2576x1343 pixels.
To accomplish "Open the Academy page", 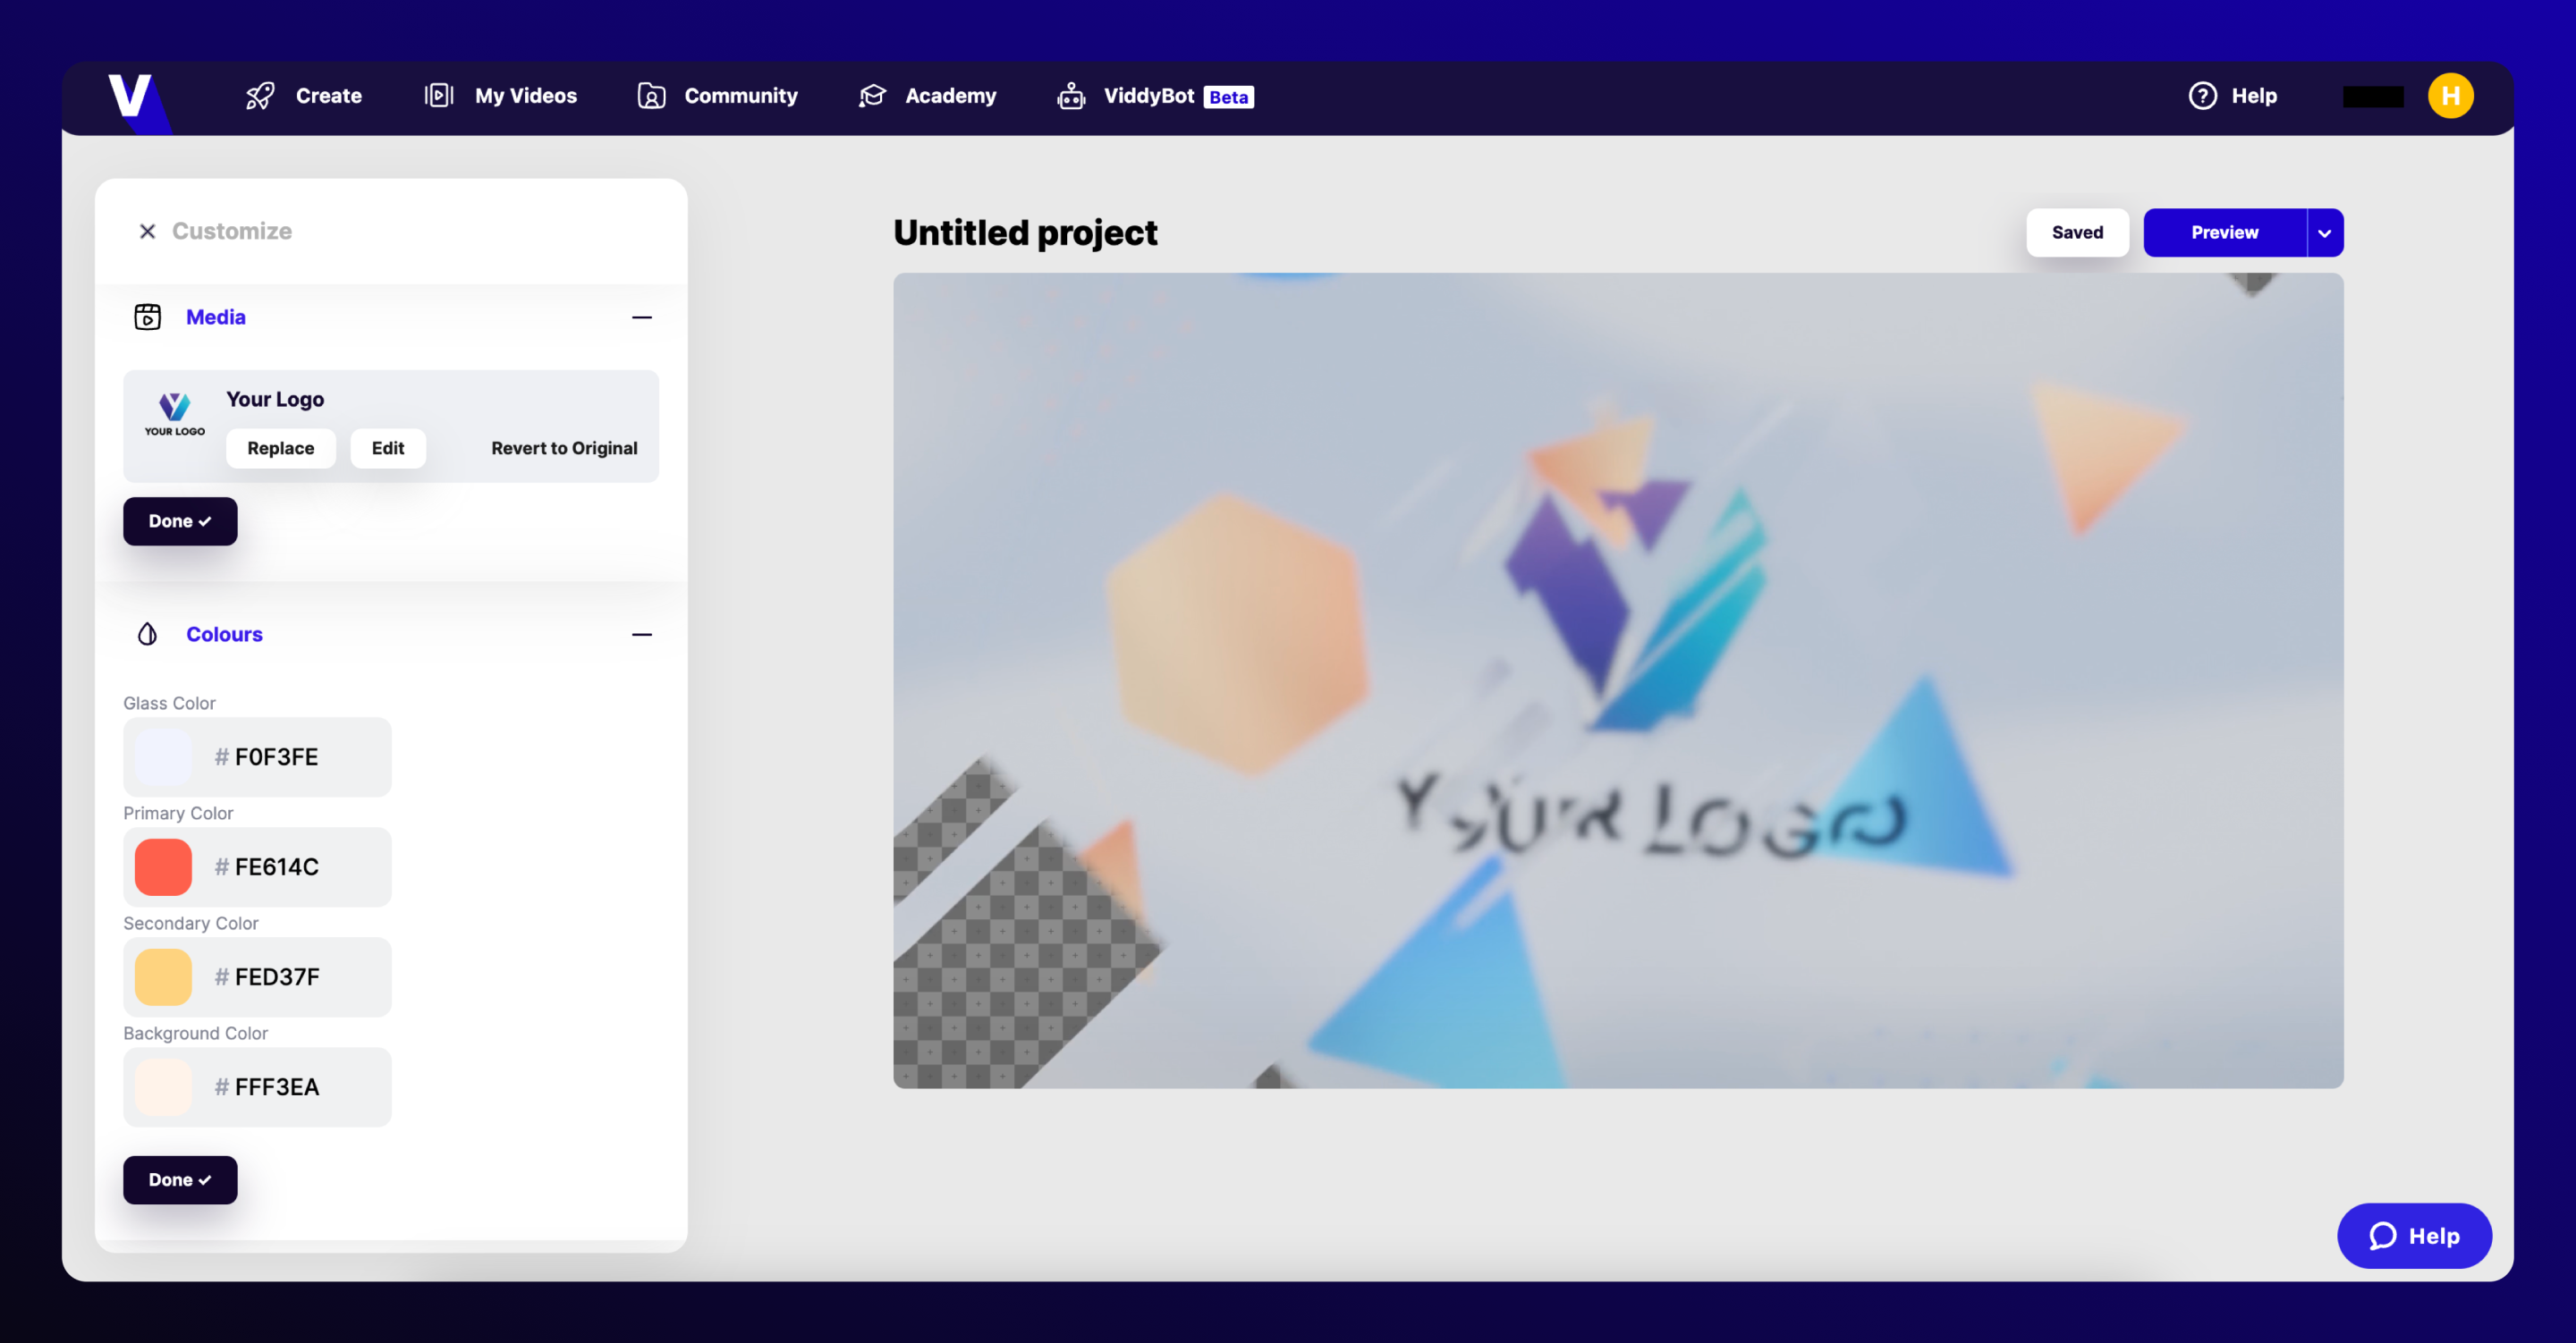I will click(927, 96).
